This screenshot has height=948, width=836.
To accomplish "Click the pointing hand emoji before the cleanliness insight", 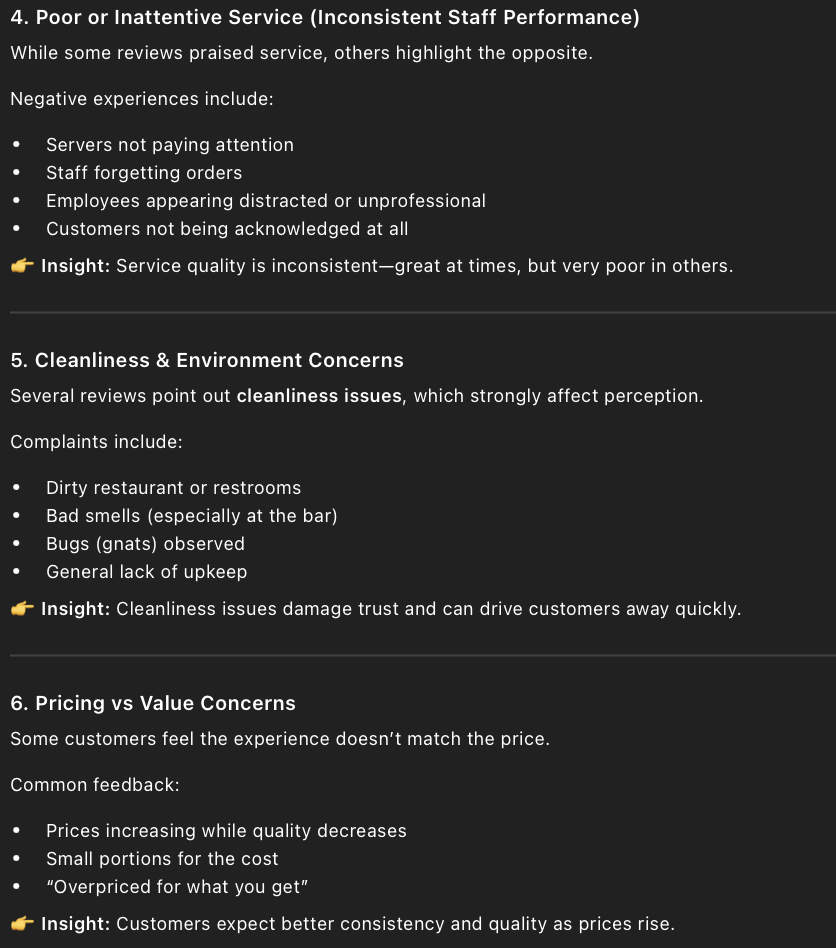I will coord(22,609).
